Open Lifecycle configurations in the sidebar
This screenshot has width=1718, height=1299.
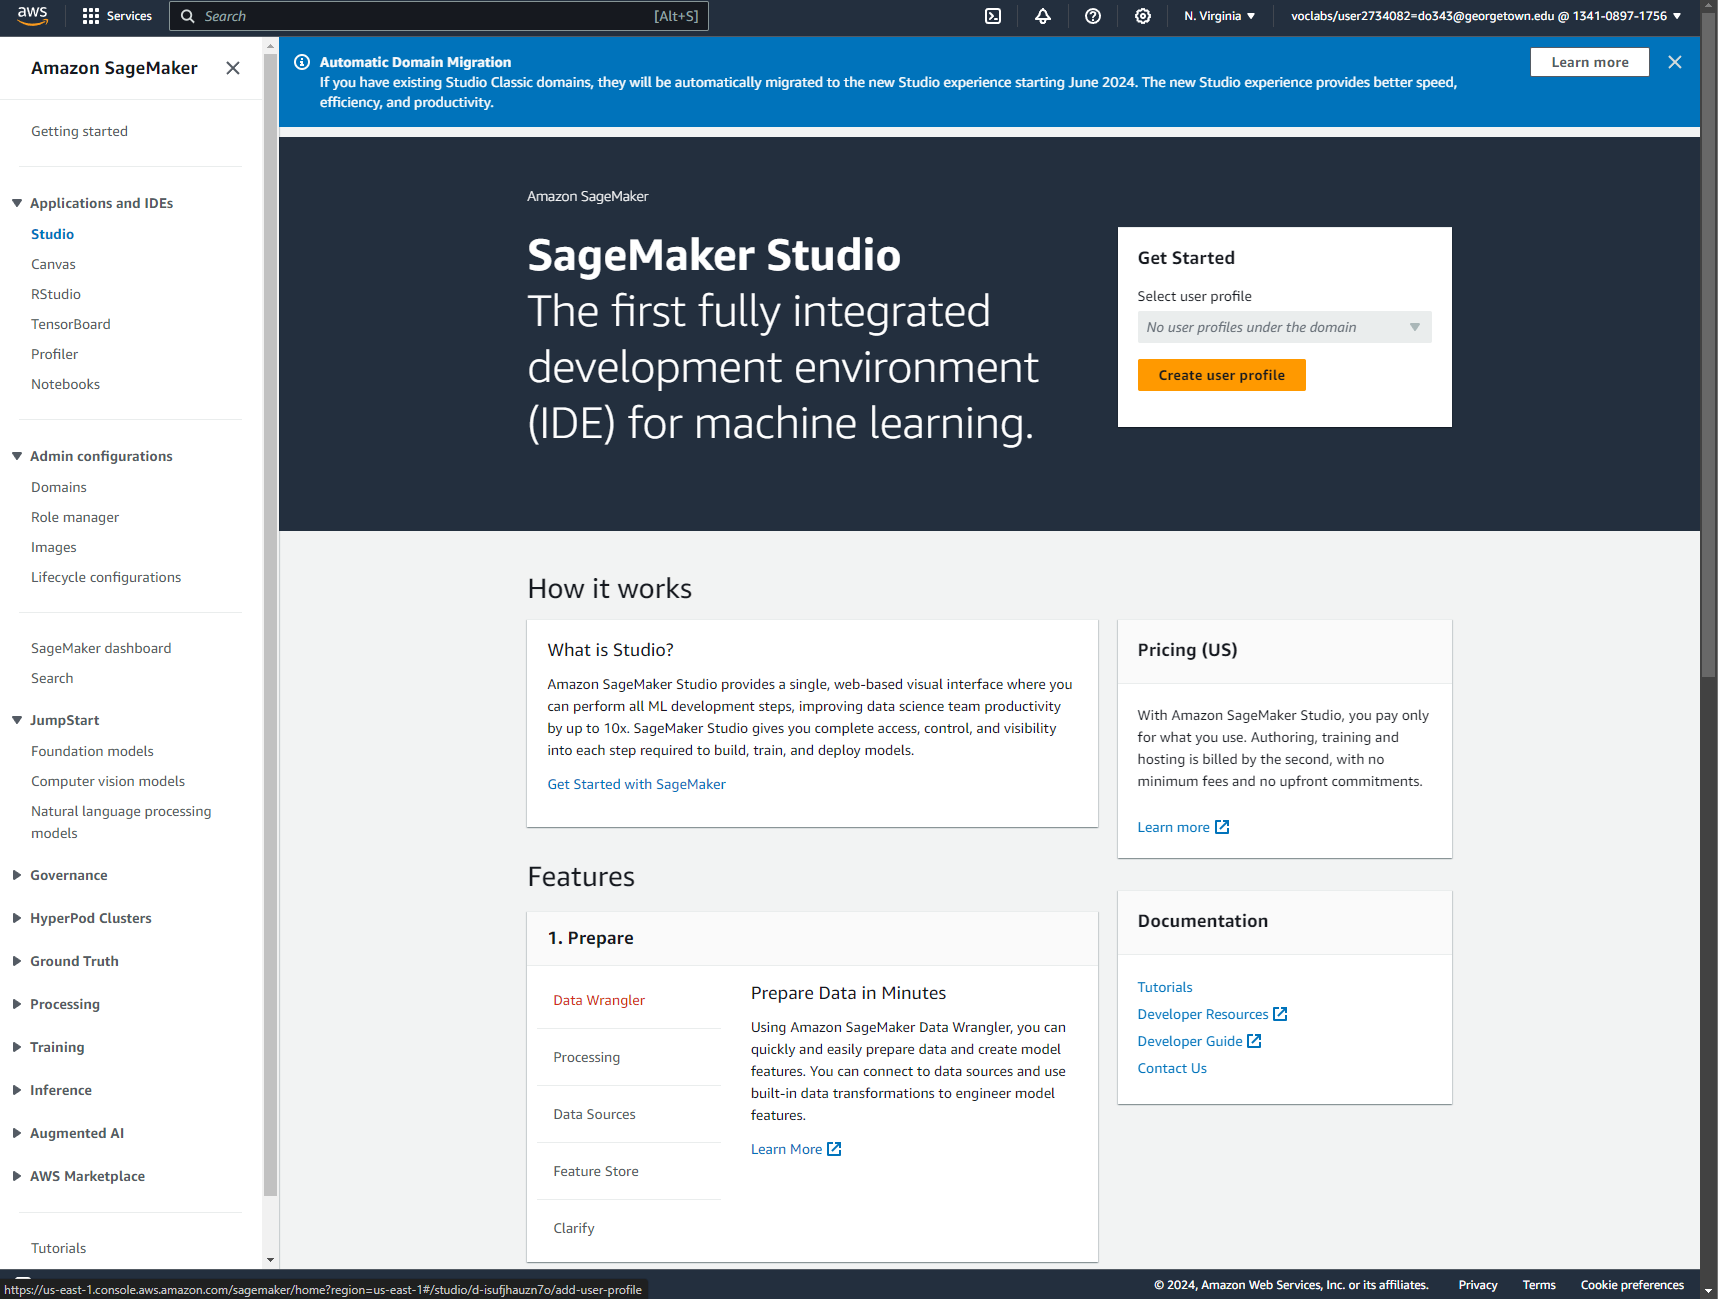pos(106,577)
